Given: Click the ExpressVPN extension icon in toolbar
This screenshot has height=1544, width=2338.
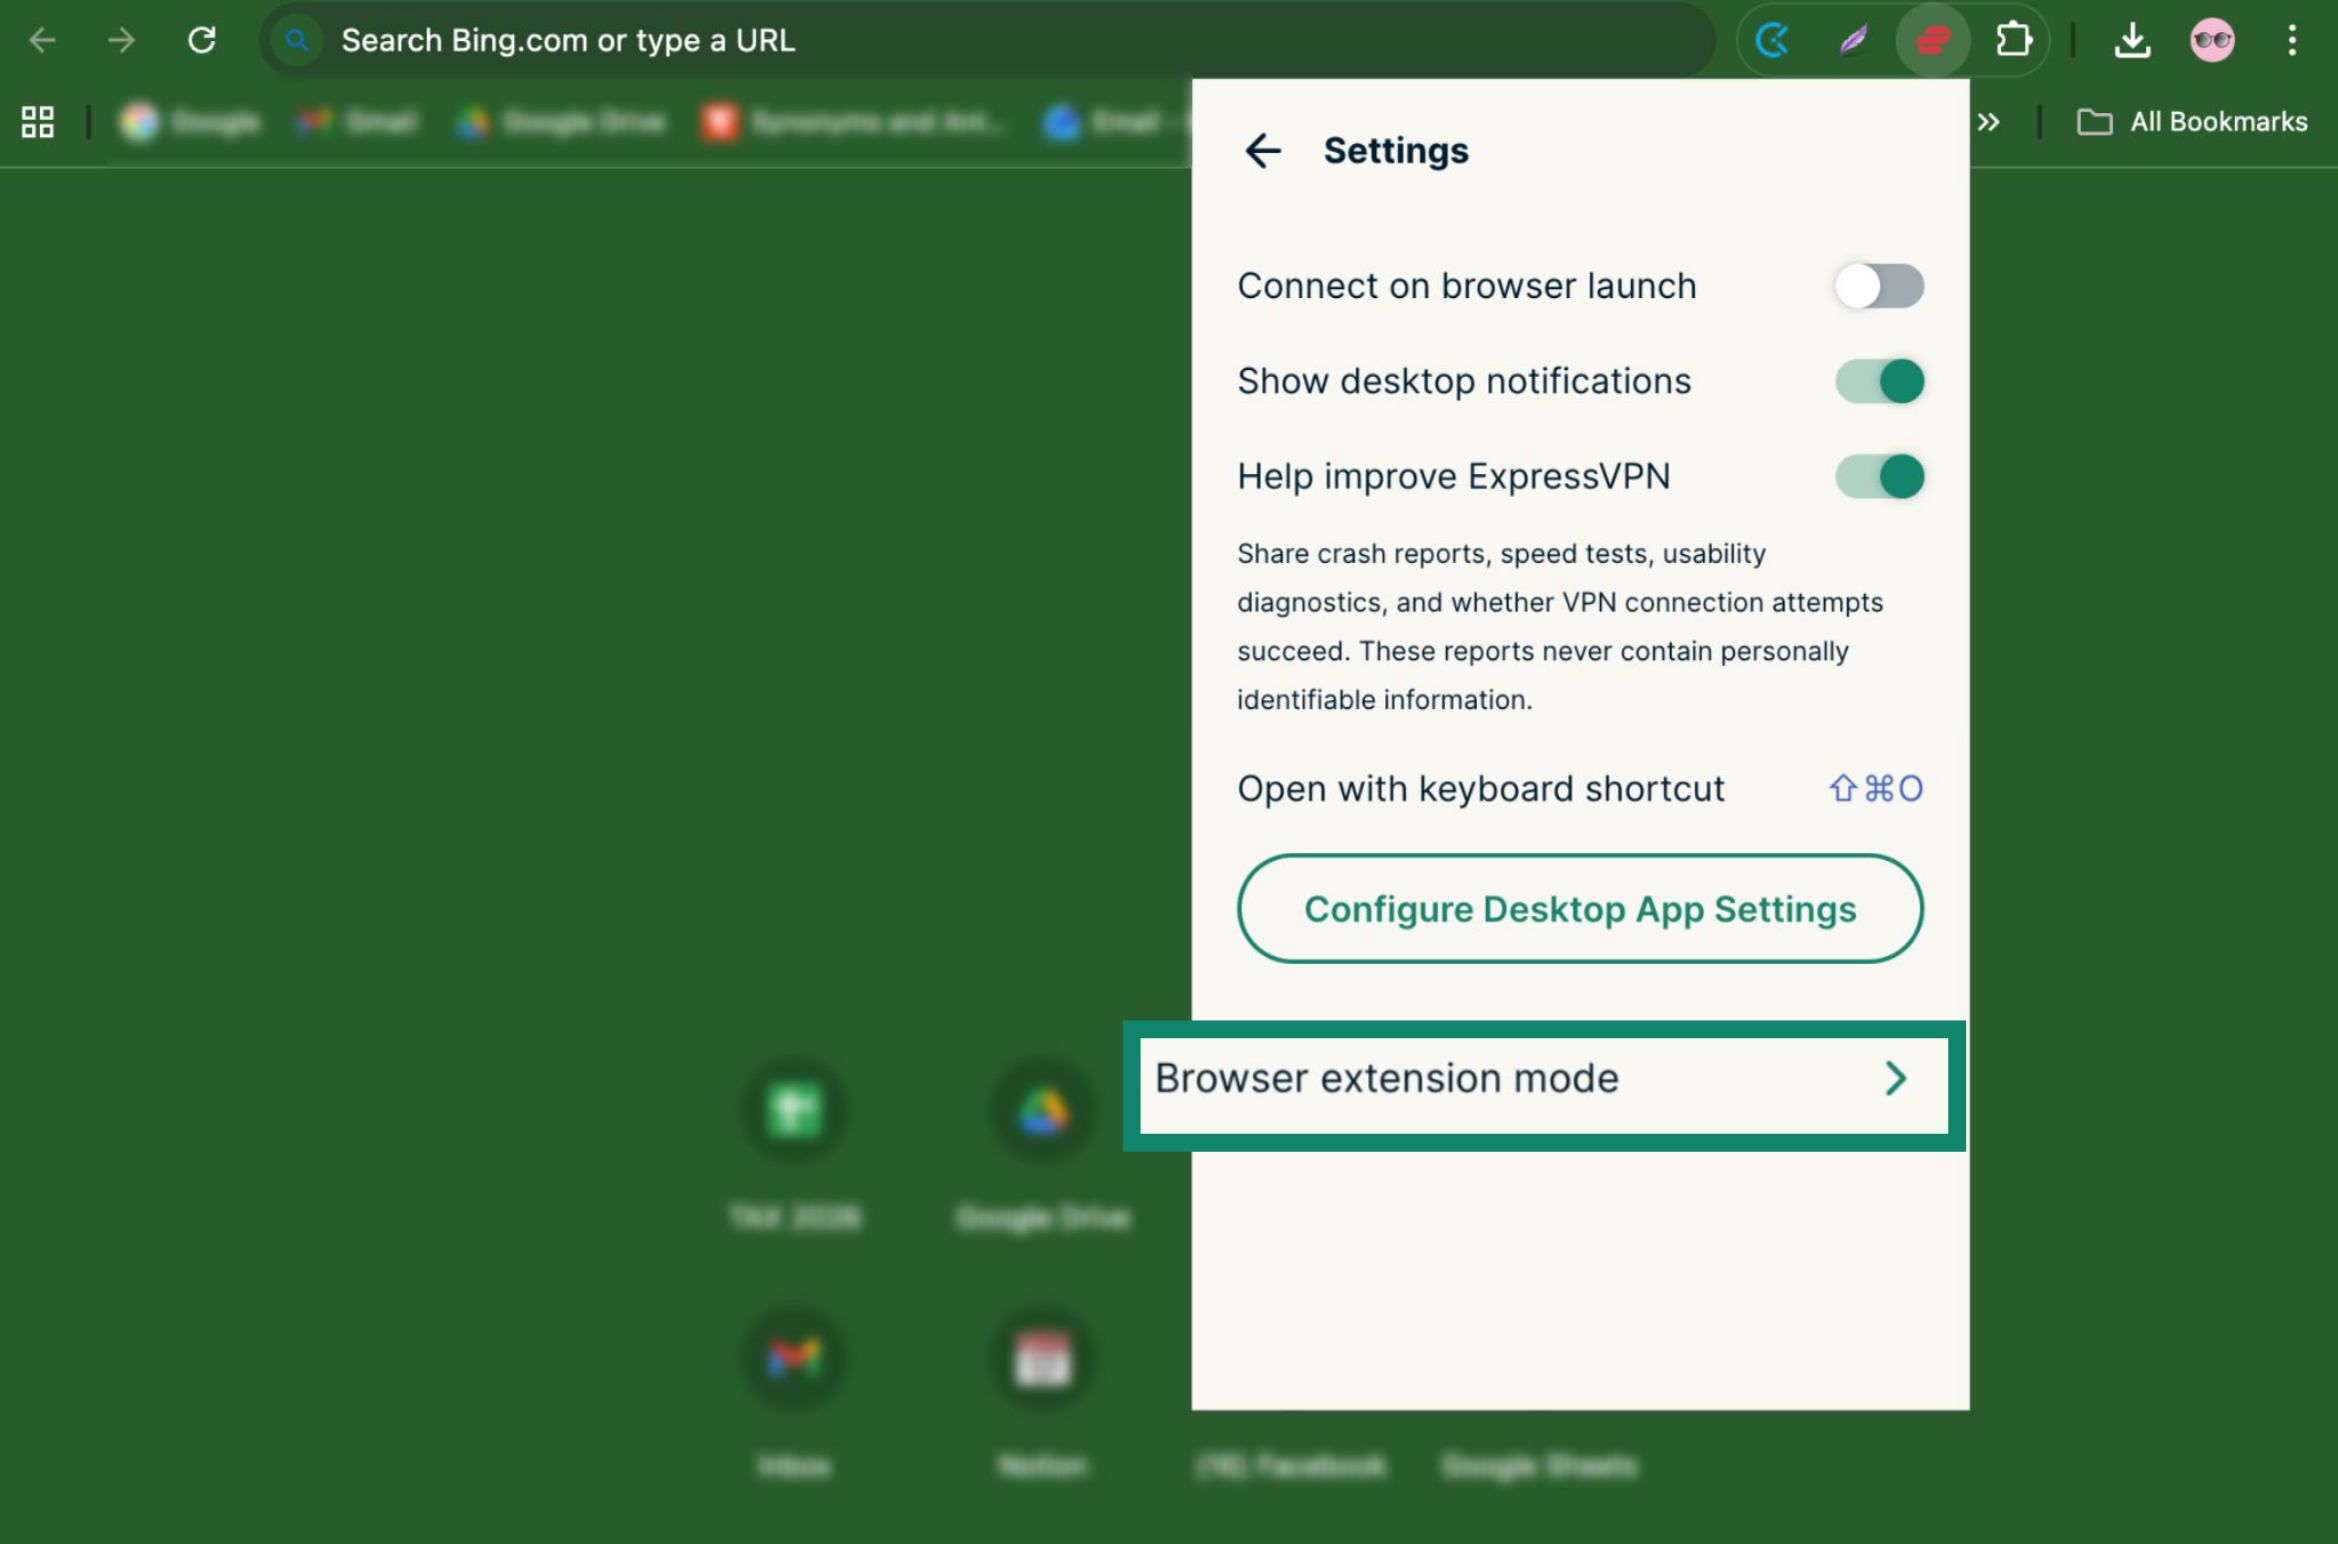Looking at the screenshot, I should tap(1932, 40).
